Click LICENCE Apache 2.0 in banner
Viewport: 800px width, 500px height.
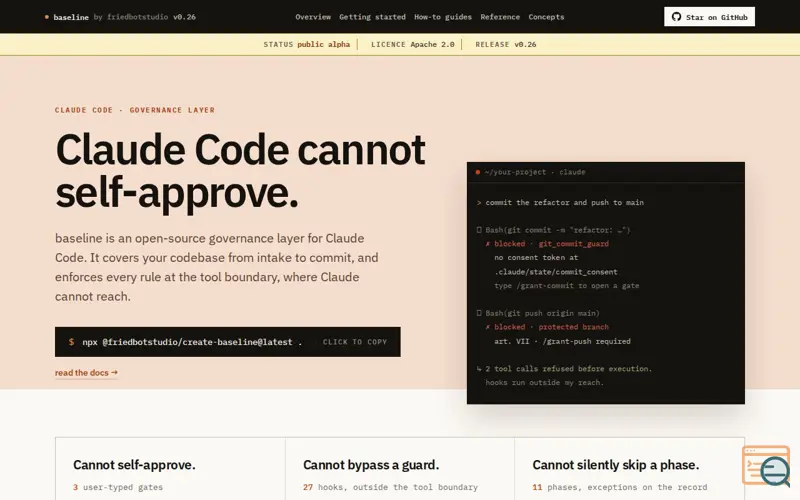point(412,44)
